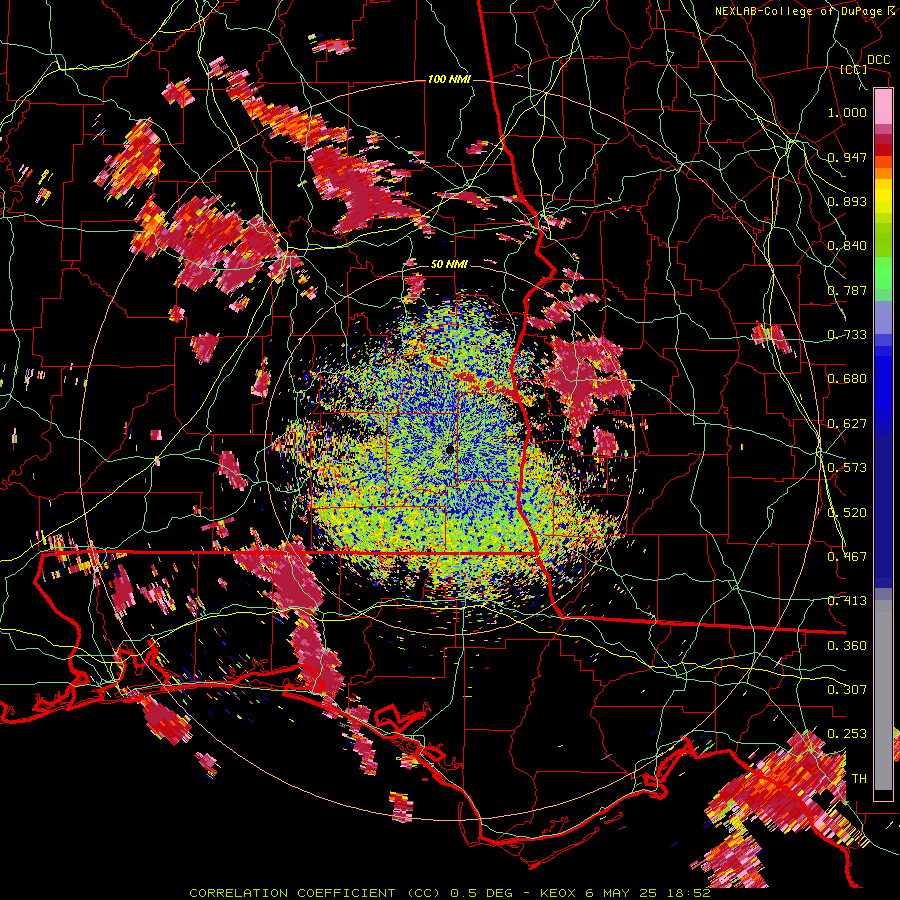Click the DCC product code label
This screenshot has width=900, height=900.
(x=879, y=59)
